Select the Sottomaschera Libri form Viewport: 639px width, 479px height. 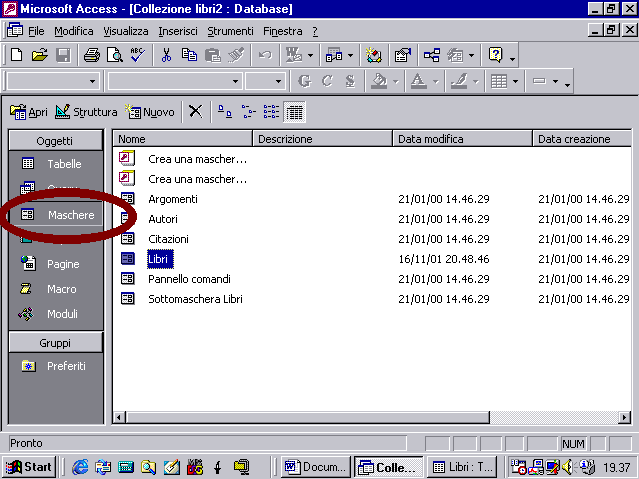click(195, 299)
